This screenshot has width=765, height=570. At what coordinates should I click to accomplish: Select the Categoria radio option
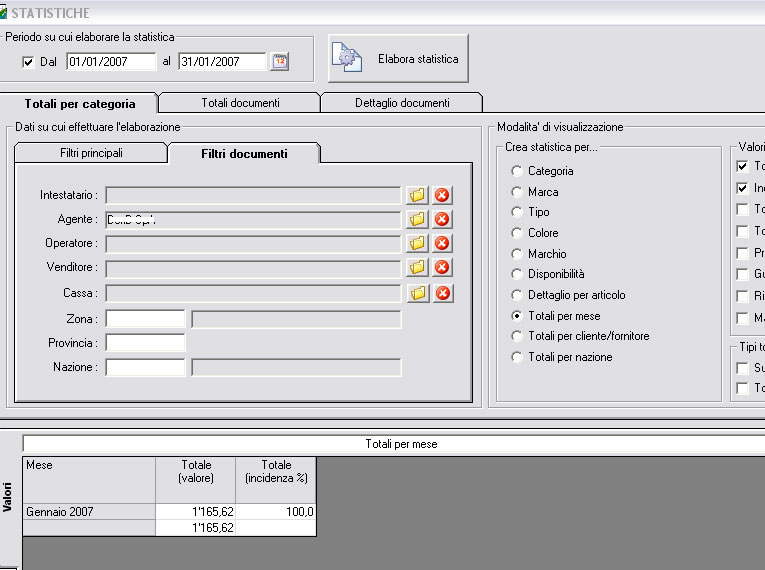click(517, 171)
